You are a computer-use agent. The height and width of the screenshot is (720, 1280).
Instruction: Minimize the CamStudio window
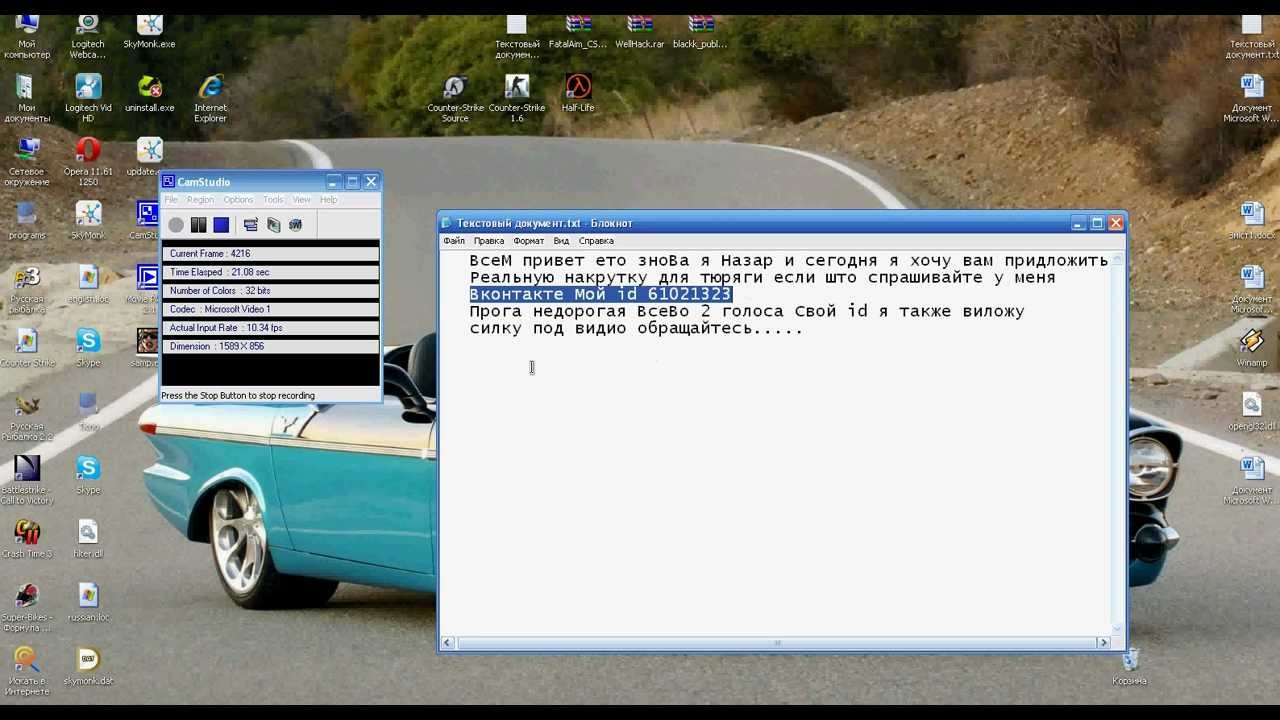333,182
